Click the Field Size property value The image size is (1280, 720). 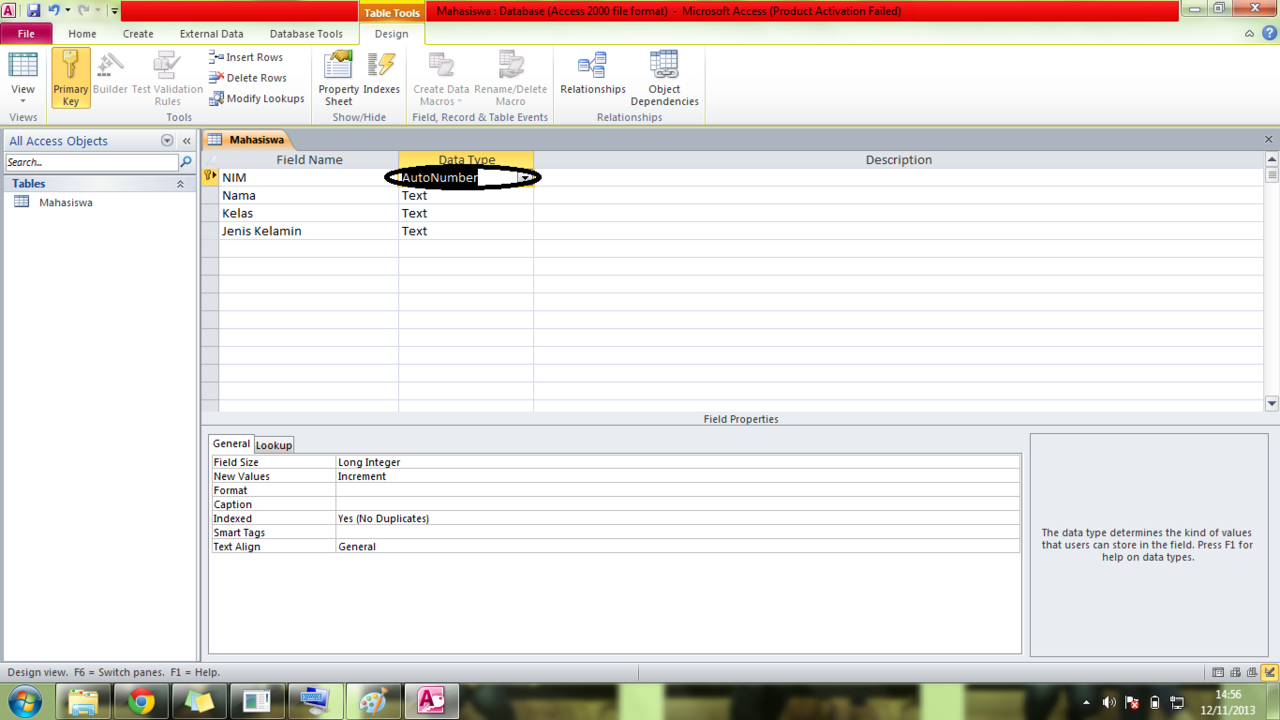pos(678,462)
